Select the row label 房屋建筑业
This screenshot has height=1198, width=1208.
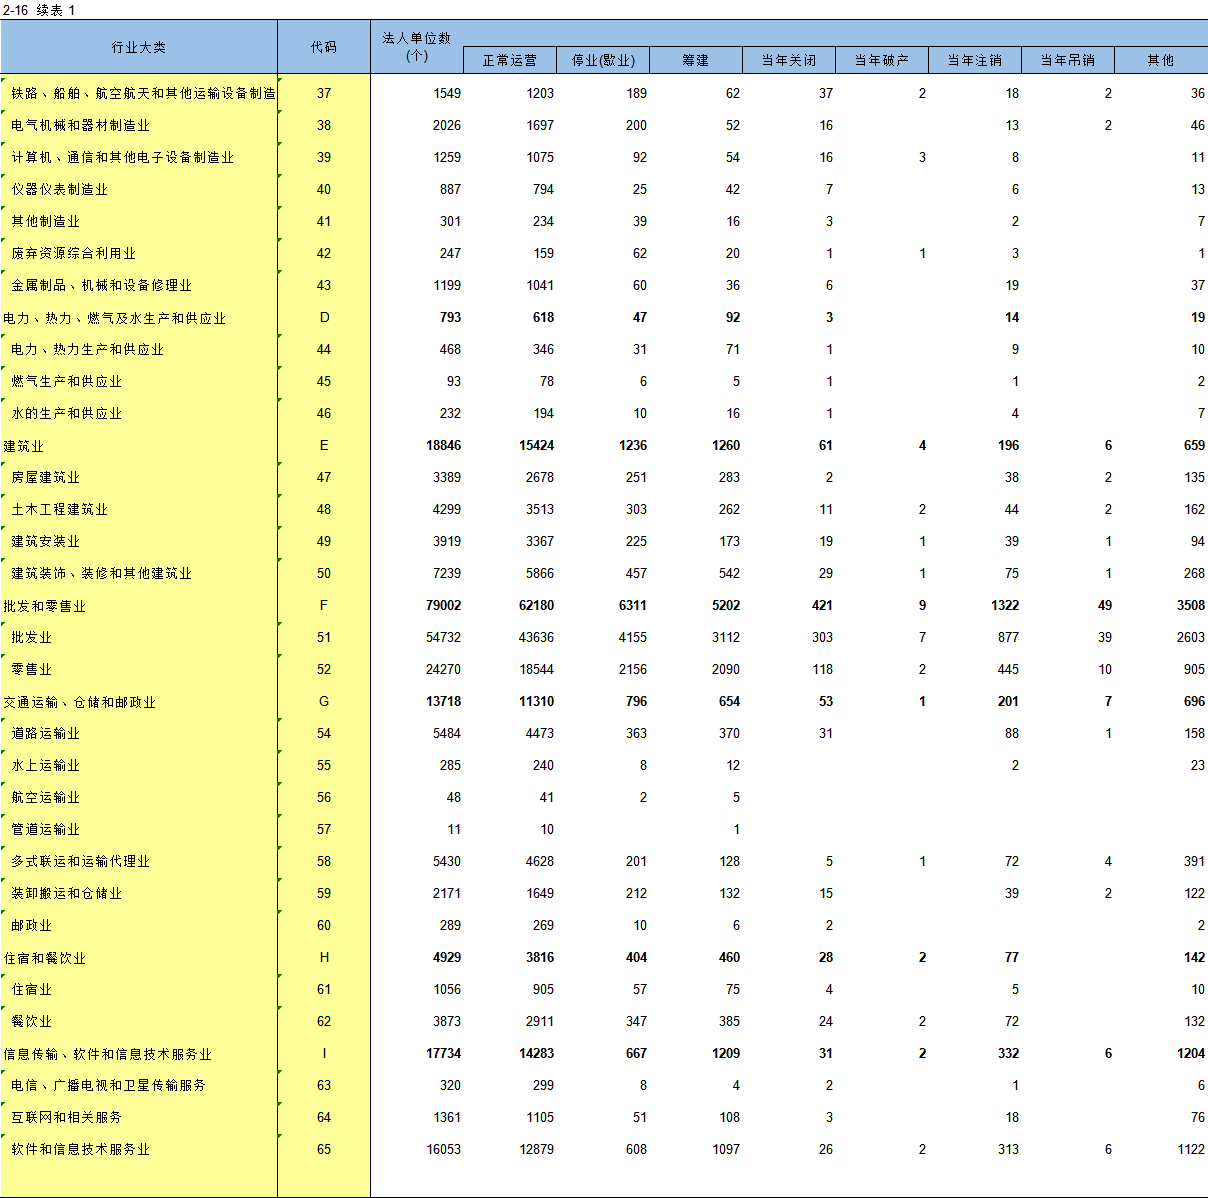(45, 477)
